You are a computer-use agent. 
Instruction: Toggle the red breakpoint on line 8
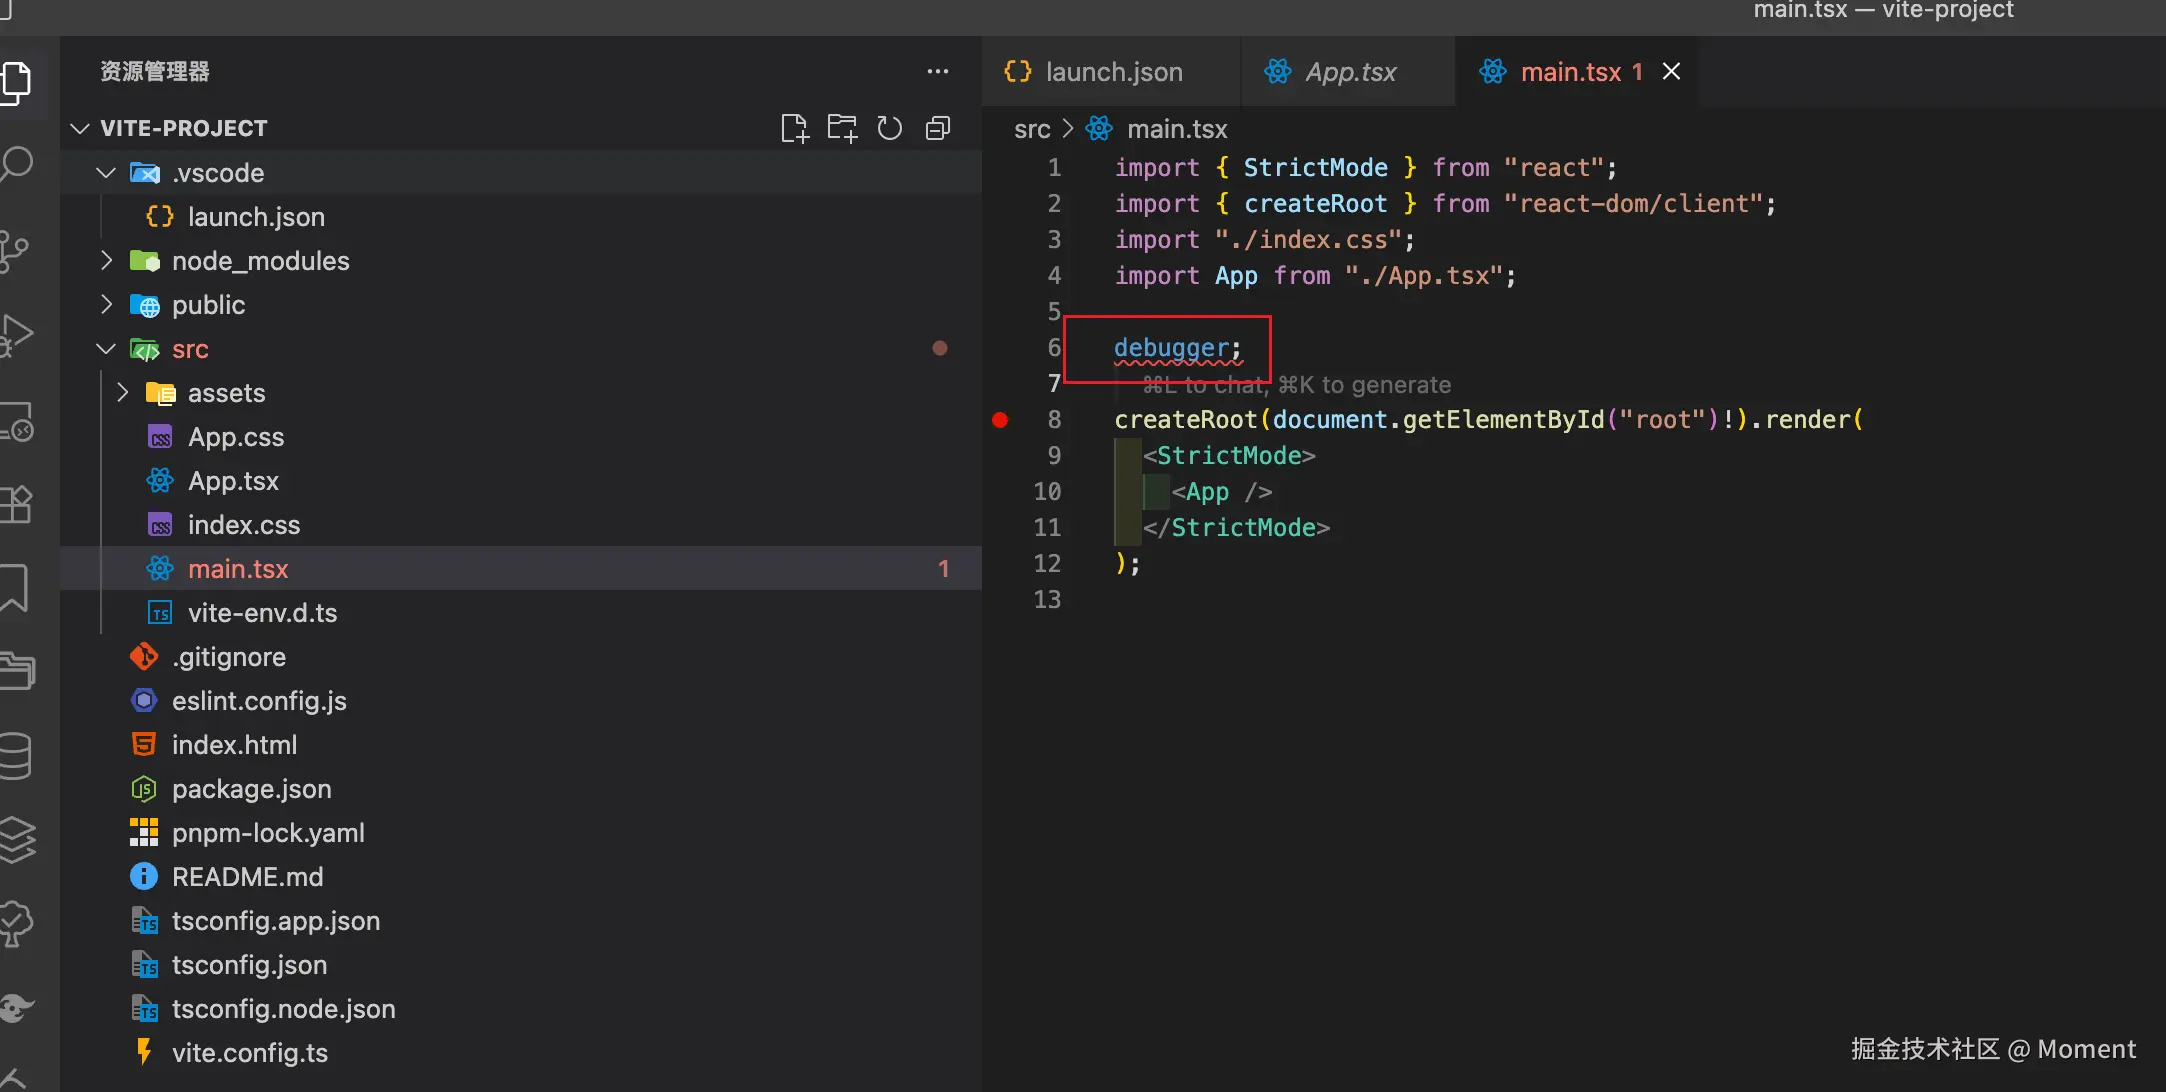(1000, 420)
